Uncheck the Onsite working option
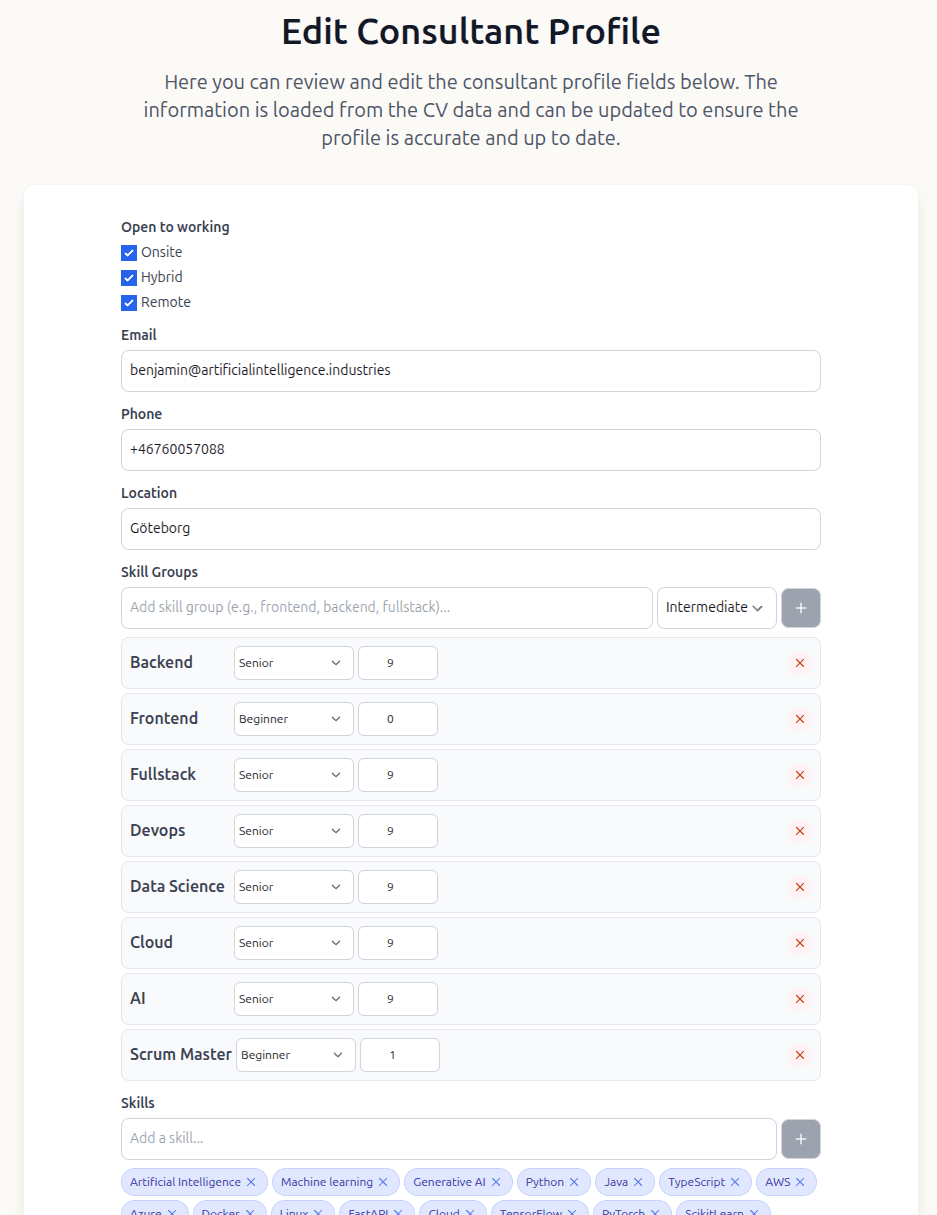 [128, 252]
